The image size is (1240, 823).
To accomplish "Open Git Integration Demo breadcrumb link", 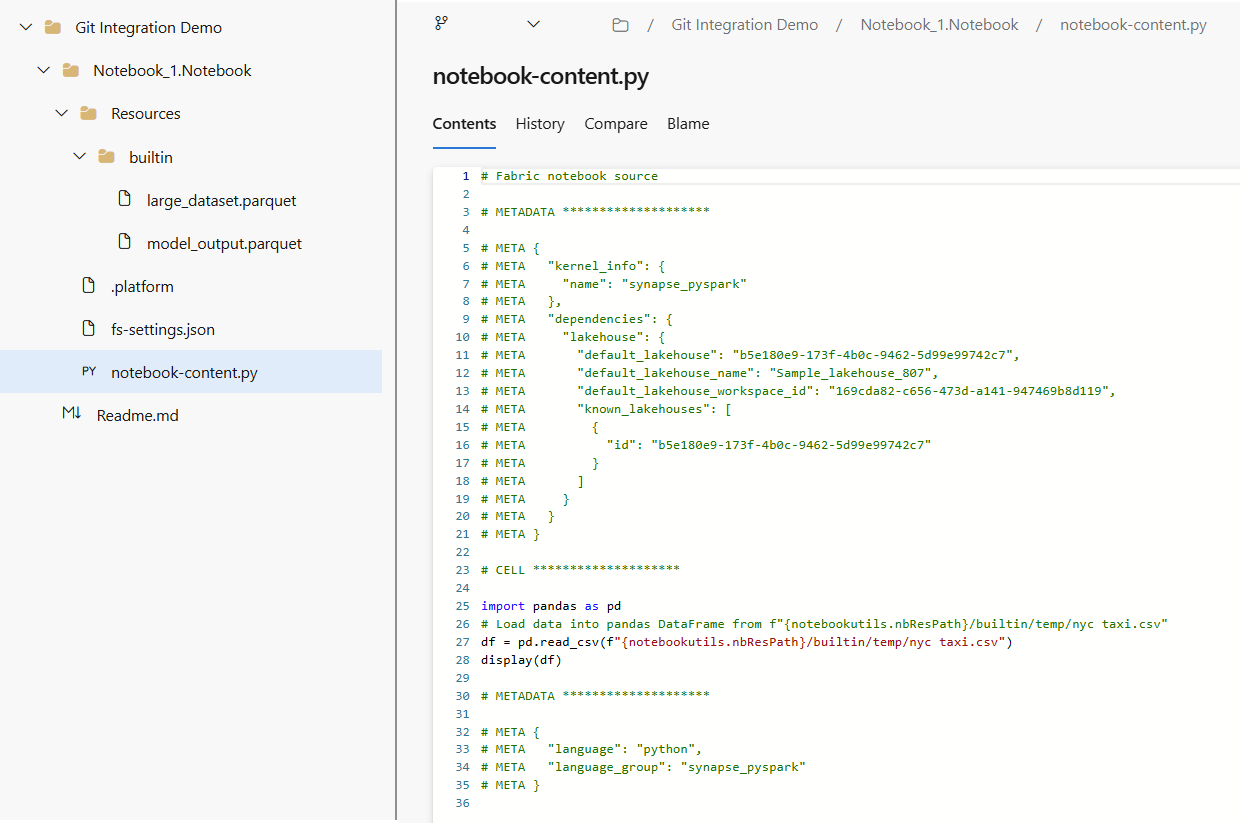I will (x=744, y=25).
